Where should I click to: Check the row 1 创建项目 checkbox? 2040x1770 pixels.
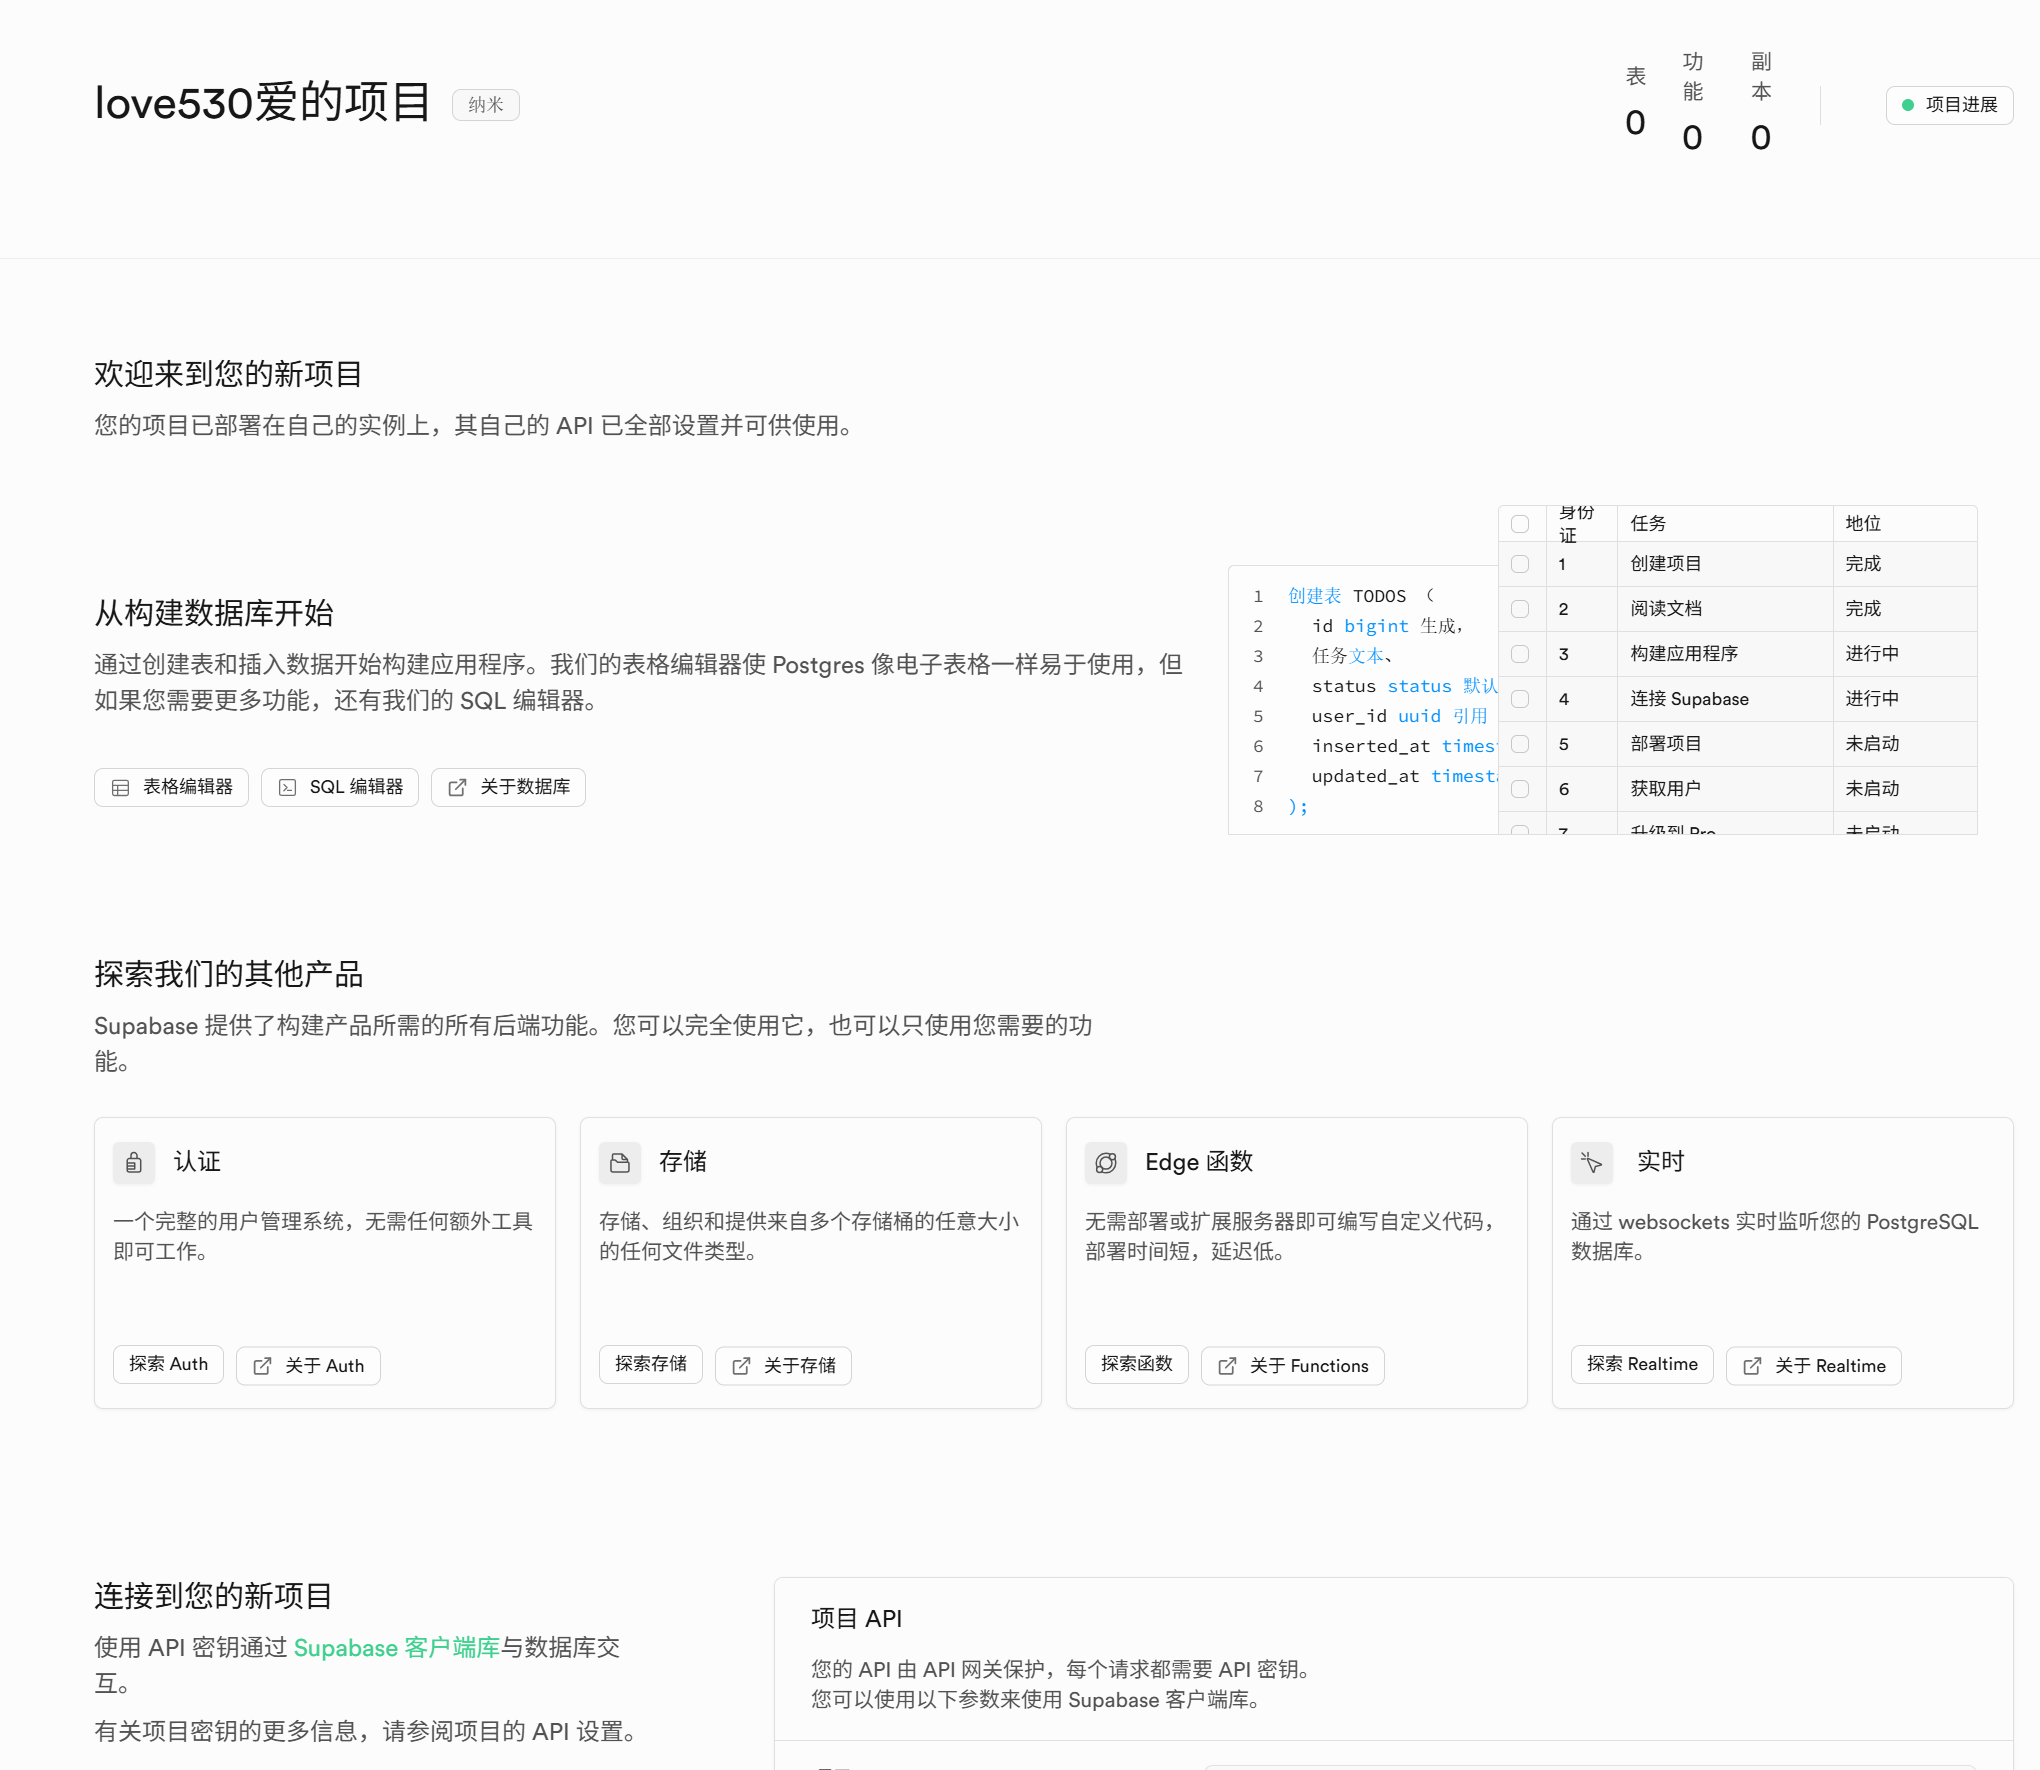(x=1520, y=564)
